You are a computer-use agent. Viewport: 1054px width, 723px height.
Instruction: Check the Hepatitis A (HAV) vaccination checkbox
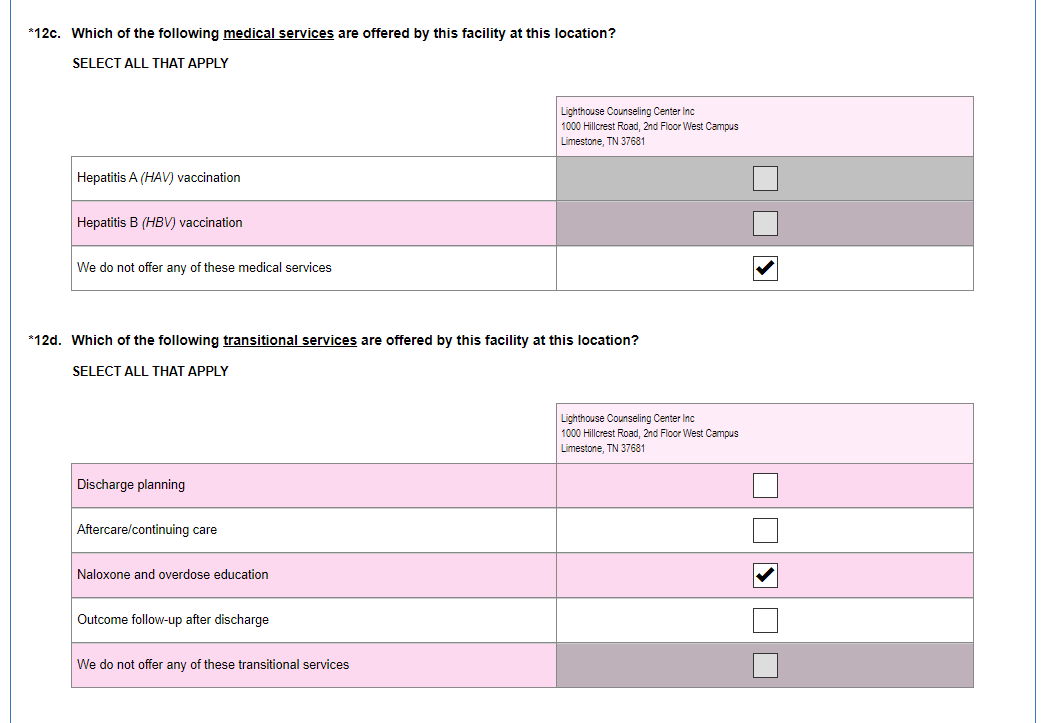pyautogui.click(x=765, y=178)
